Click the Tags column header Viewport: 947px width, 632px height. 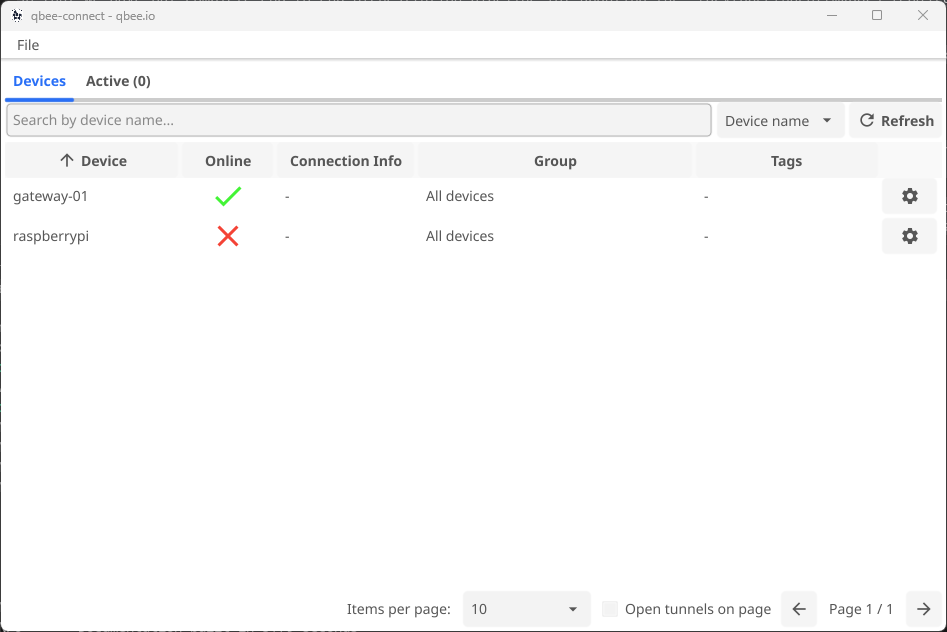coord(786,160)
